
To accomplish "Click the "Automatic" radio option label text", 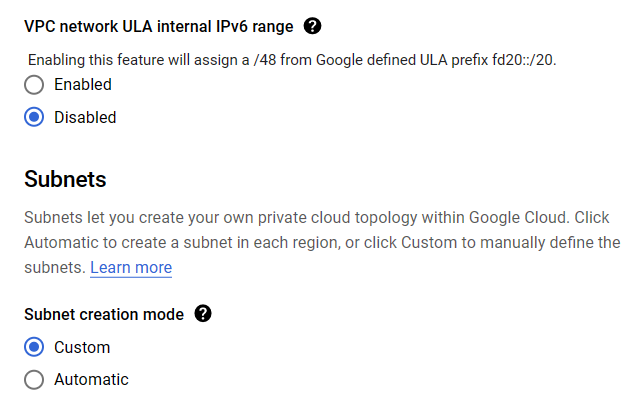I will coord(91,379).
